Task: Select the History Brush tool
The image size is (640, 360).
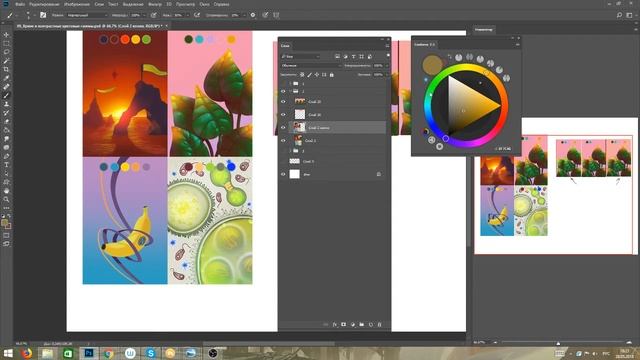Action: (6, 113)
